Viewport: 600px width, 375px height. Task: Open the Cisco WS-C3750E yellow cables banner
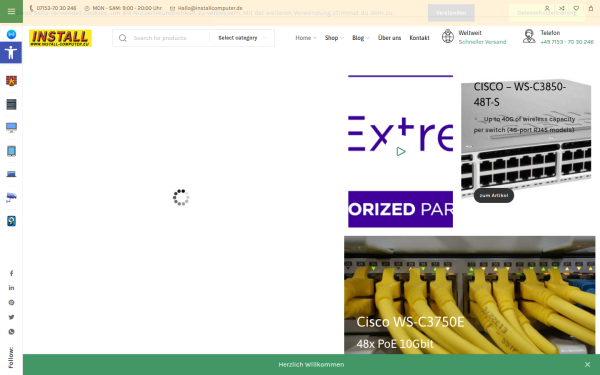pyautogui.click(x=470, y=295)
